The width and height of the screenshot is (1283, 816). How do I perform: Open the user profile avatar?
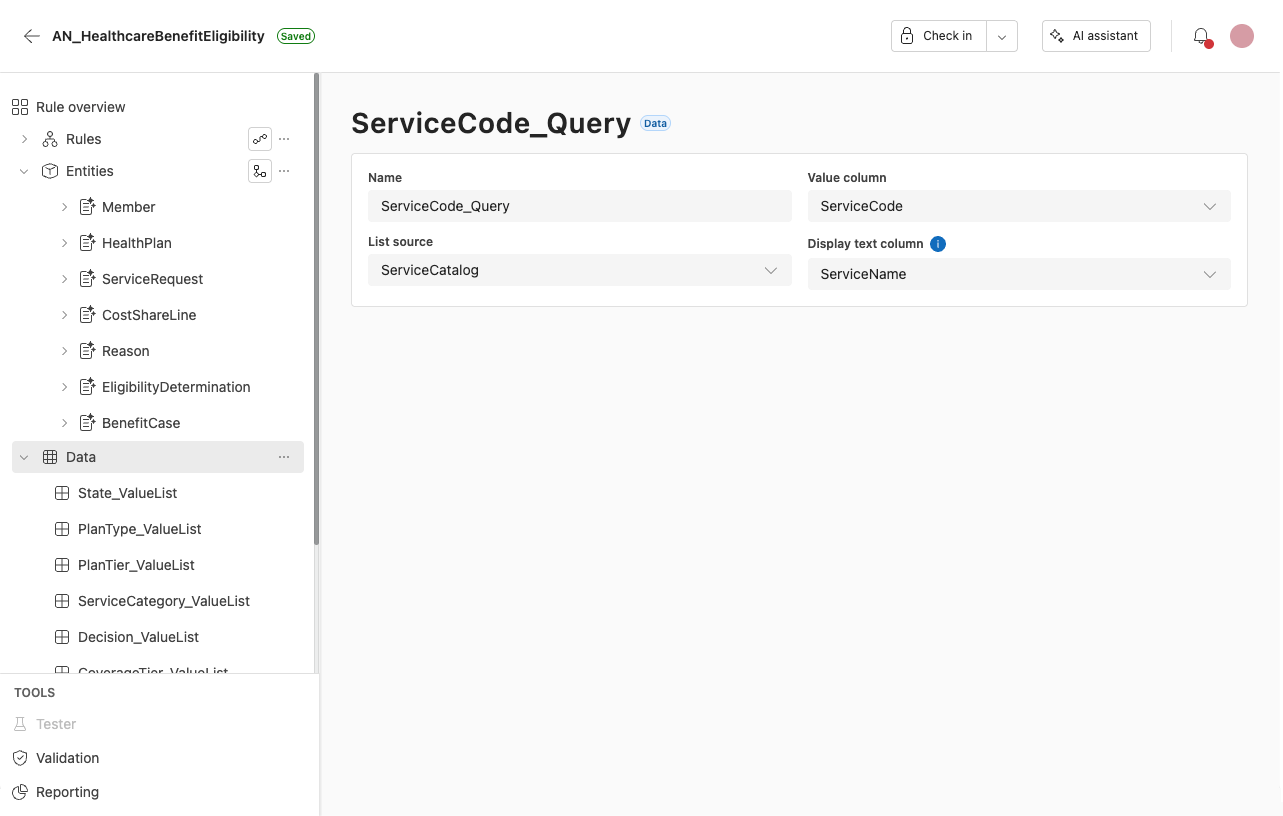click(x=1242, y=36)
